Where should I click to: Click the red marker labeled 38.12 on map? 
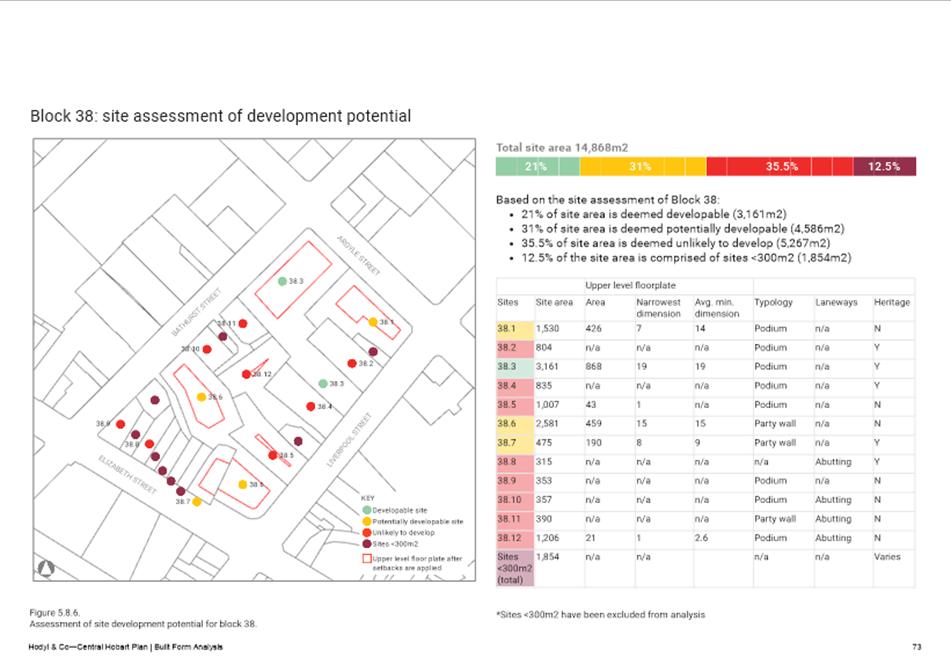pos(246,374)
